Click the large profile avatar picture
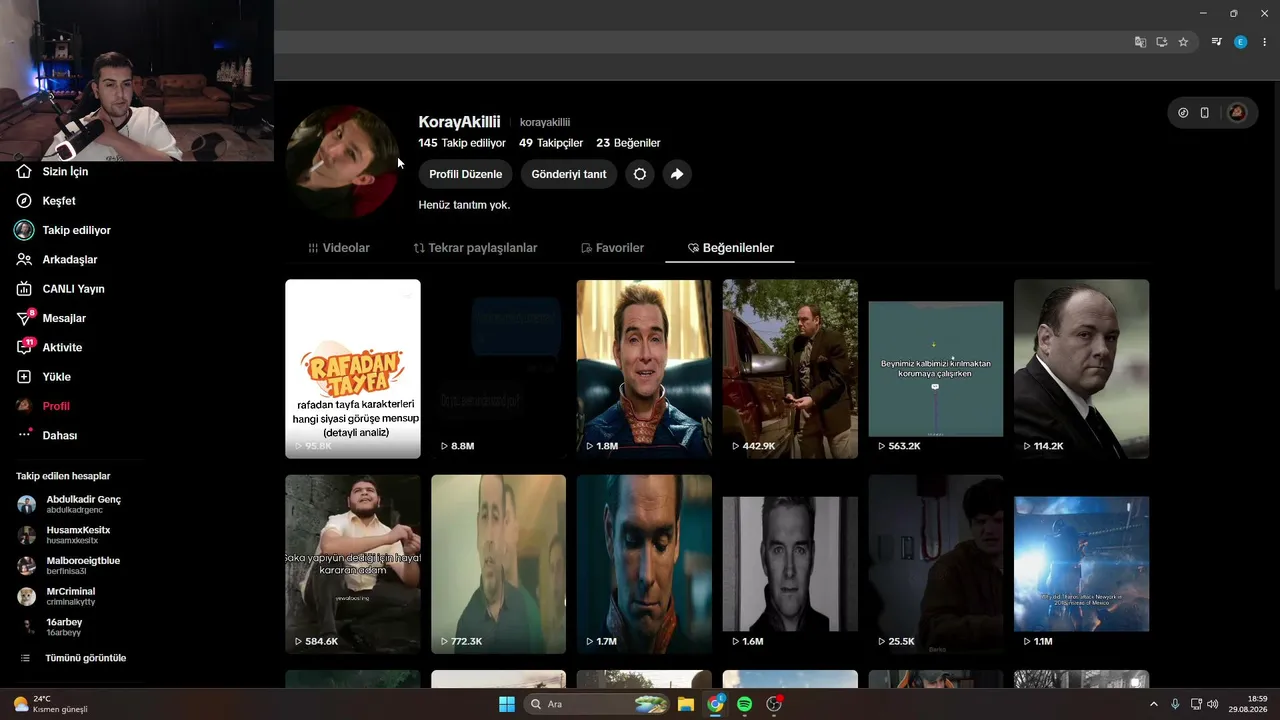The image size is (1280, 720). pyautogui.click(x=342, y=162)
